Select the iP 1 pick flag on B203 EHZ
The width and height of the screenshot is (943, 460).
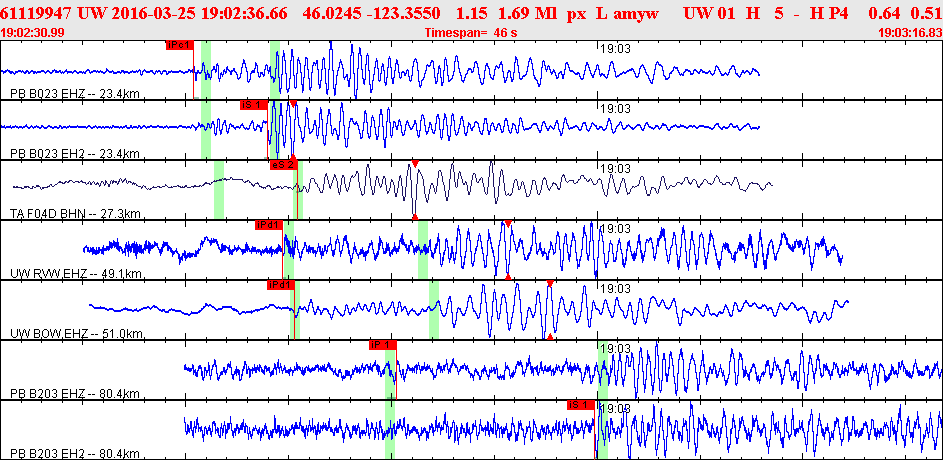pyautogui.click(x=382, y=345)
